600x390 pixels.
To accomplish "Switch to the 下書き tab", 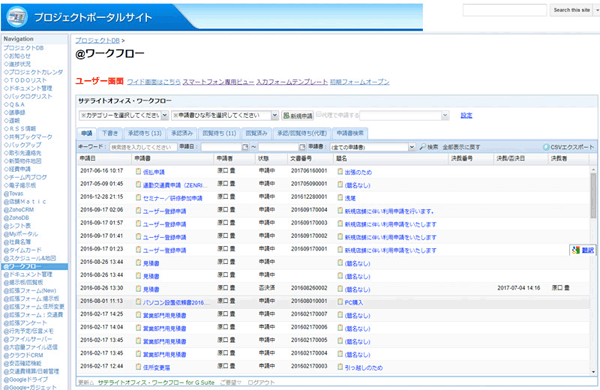I will point(110,133).
